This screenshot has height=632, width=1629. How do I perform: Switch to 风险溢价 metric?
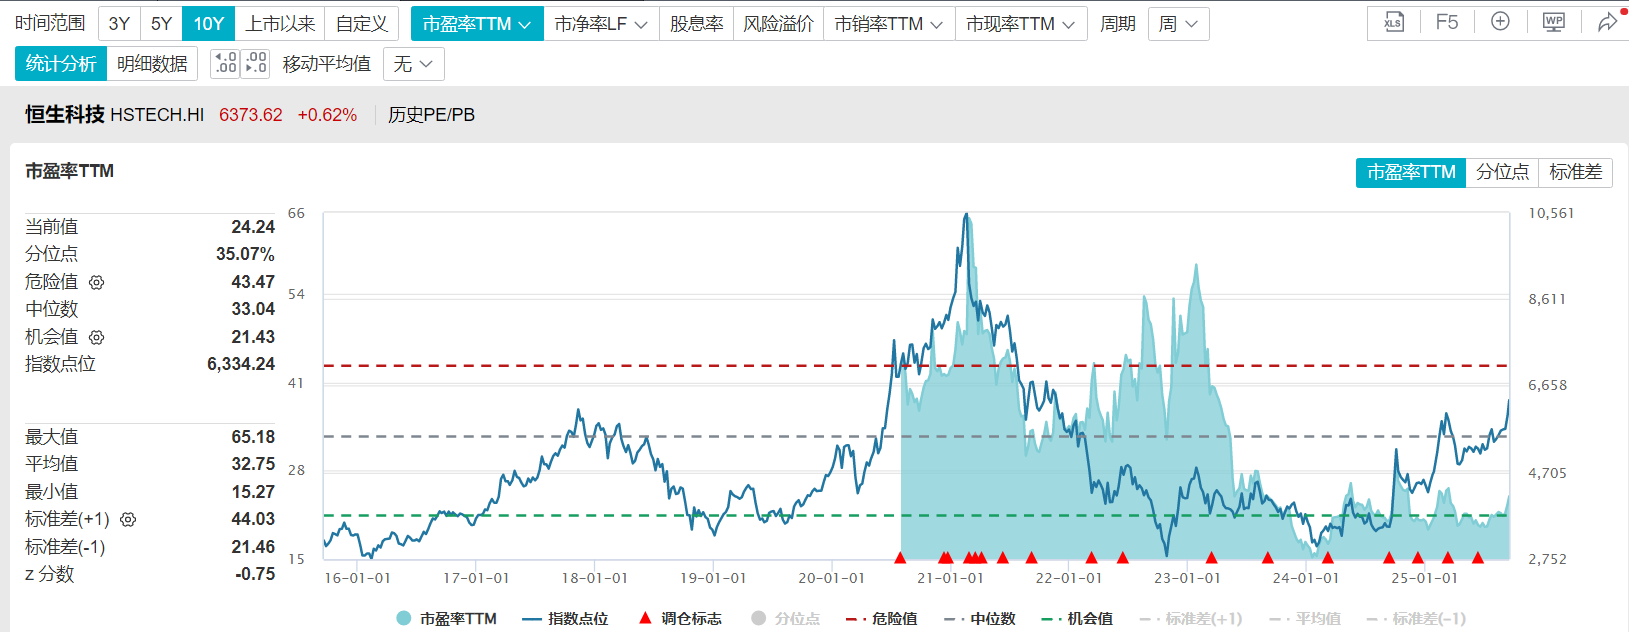778,24
